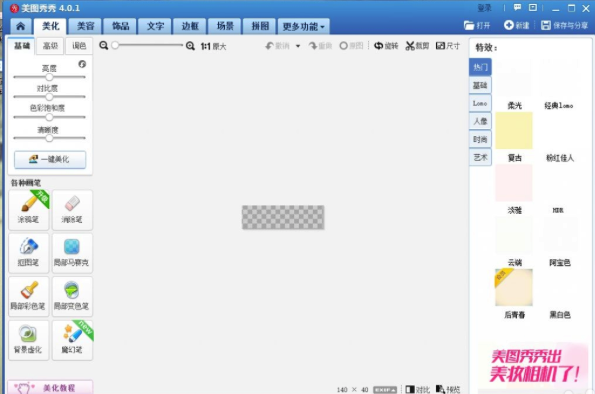Select the 魔幻笔 magic pen tool
This screenshot has height=394, width=595.
[72, 340]
